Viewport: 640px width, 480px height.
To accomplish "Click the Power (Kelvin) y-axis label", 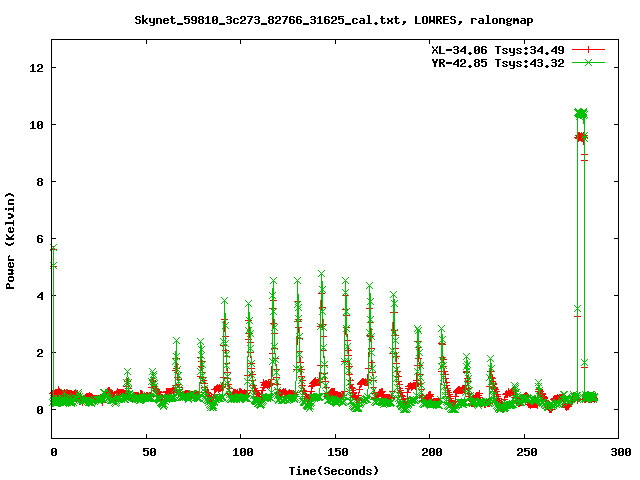I will [x=10, y=241].
